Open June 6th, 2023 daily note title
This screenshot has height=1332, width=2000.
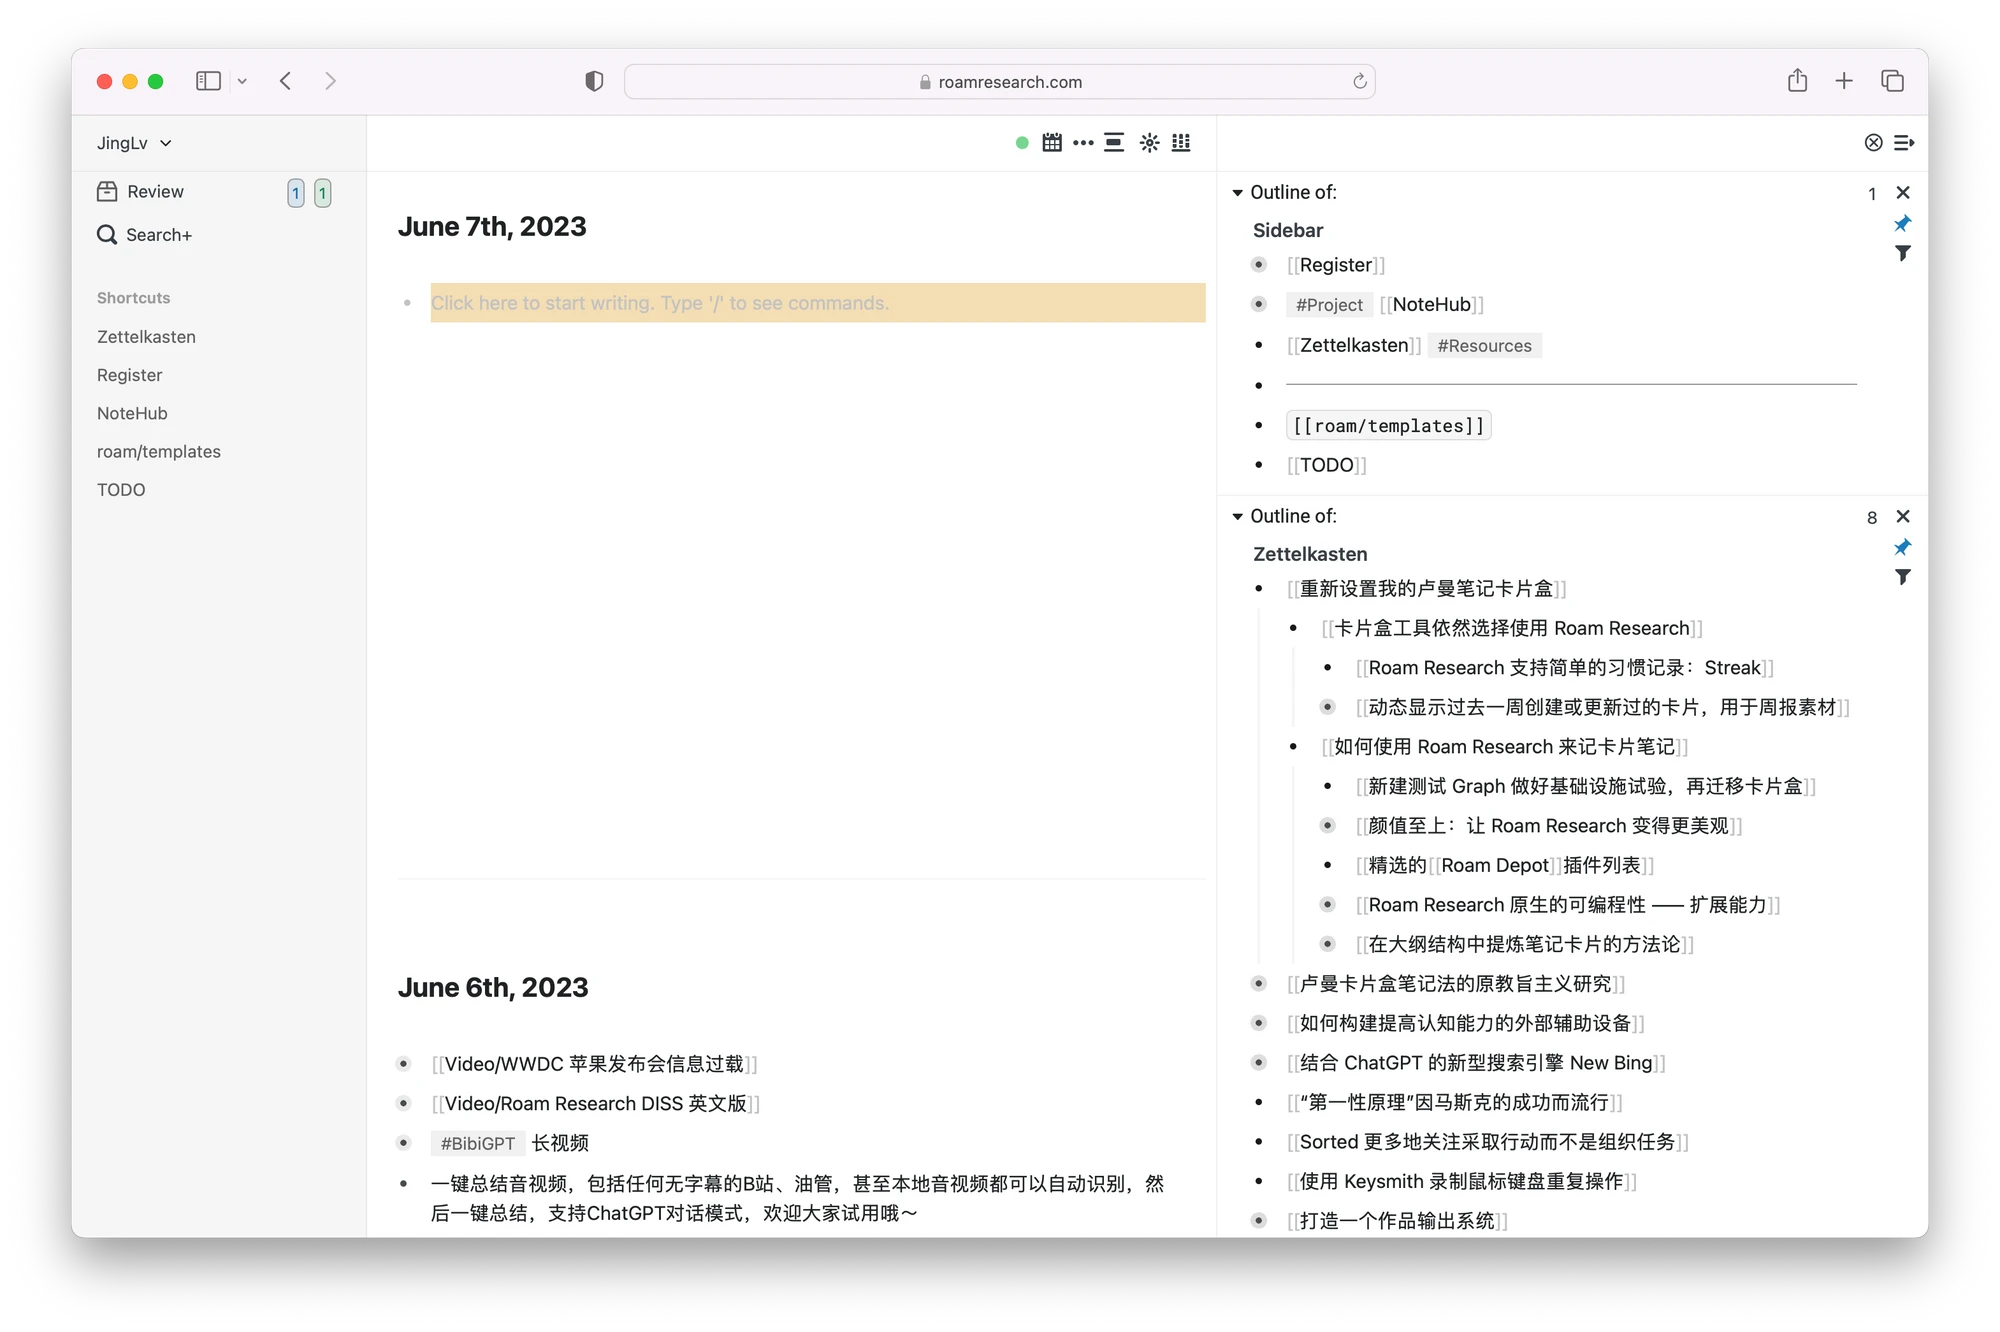click(x=493, y=988)
